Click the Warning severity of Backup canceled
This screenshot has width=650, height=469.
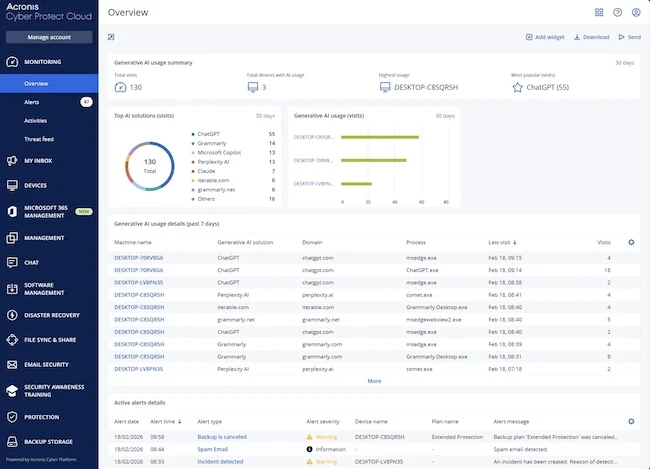[x=322, y=437]
